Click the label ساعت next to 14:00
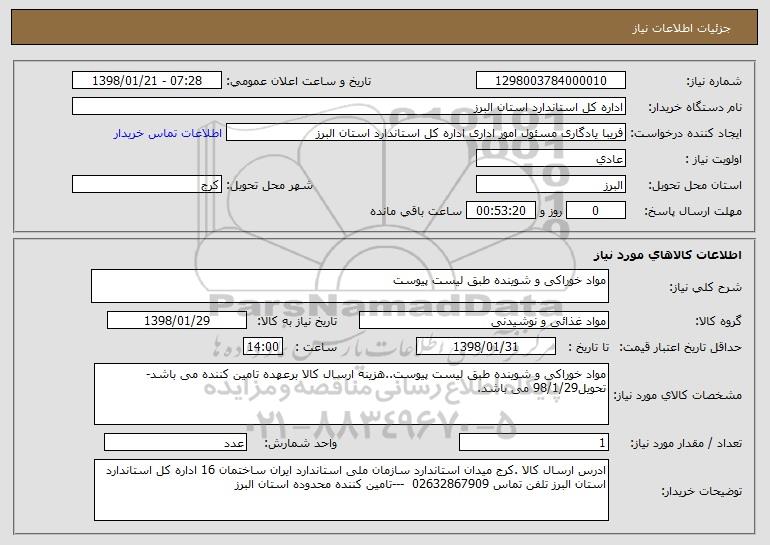 tap(316, 348)
